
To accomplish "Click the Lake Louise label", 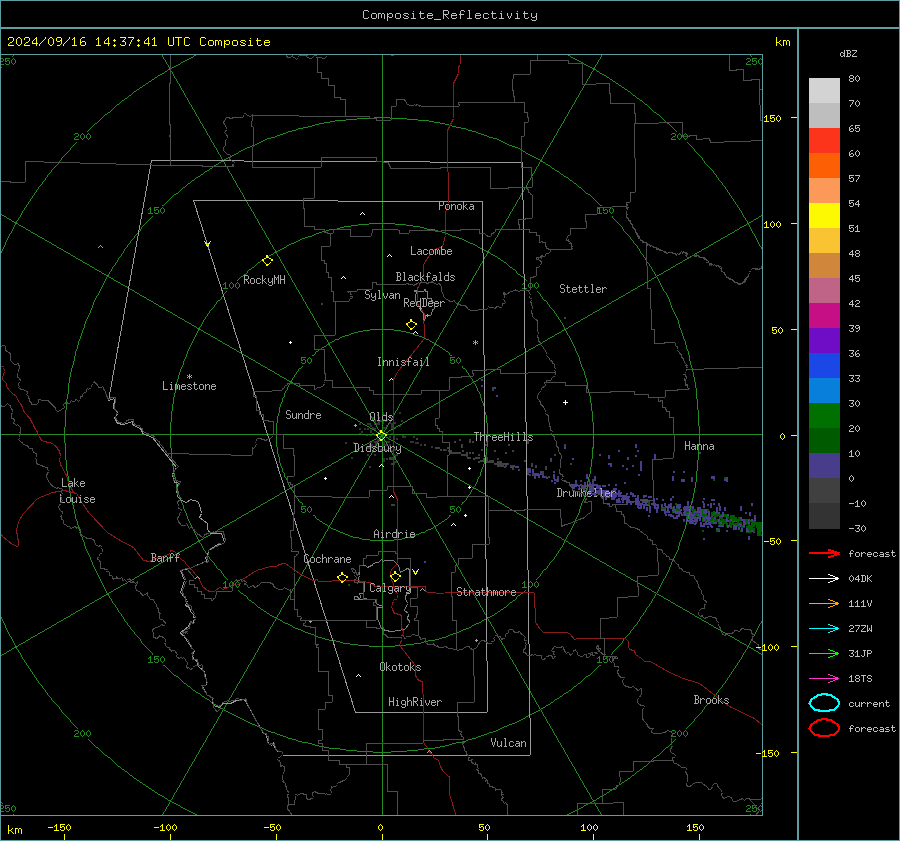I will (x=77, y=491).
